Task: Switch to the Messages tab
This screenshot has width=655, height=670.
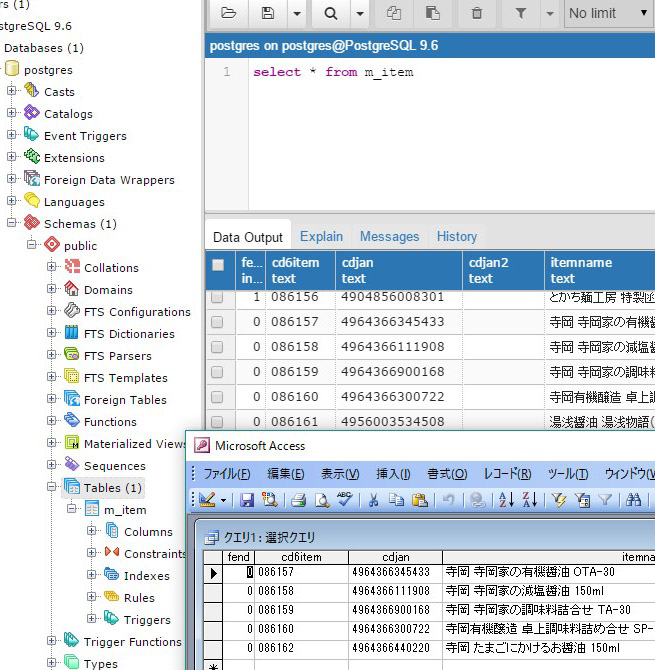Action: [x=389, y=237]
